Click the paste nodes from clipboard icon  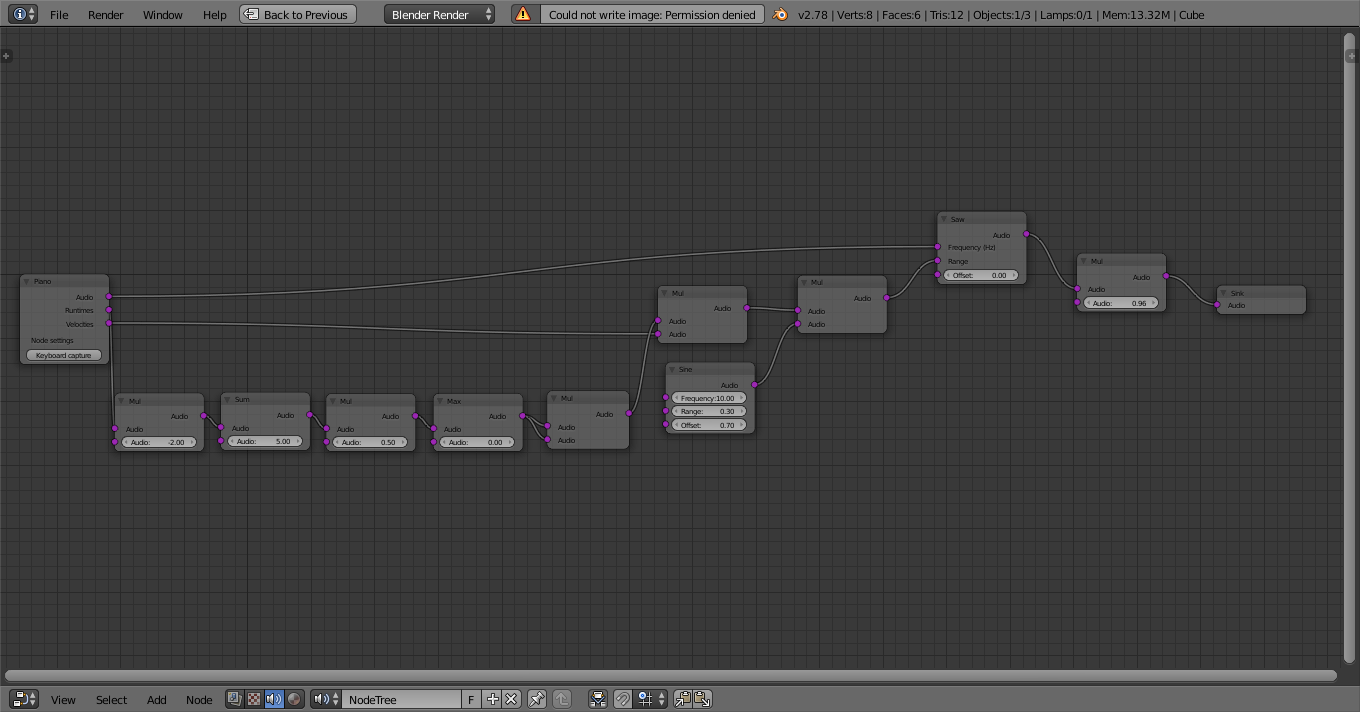point(702,699)
